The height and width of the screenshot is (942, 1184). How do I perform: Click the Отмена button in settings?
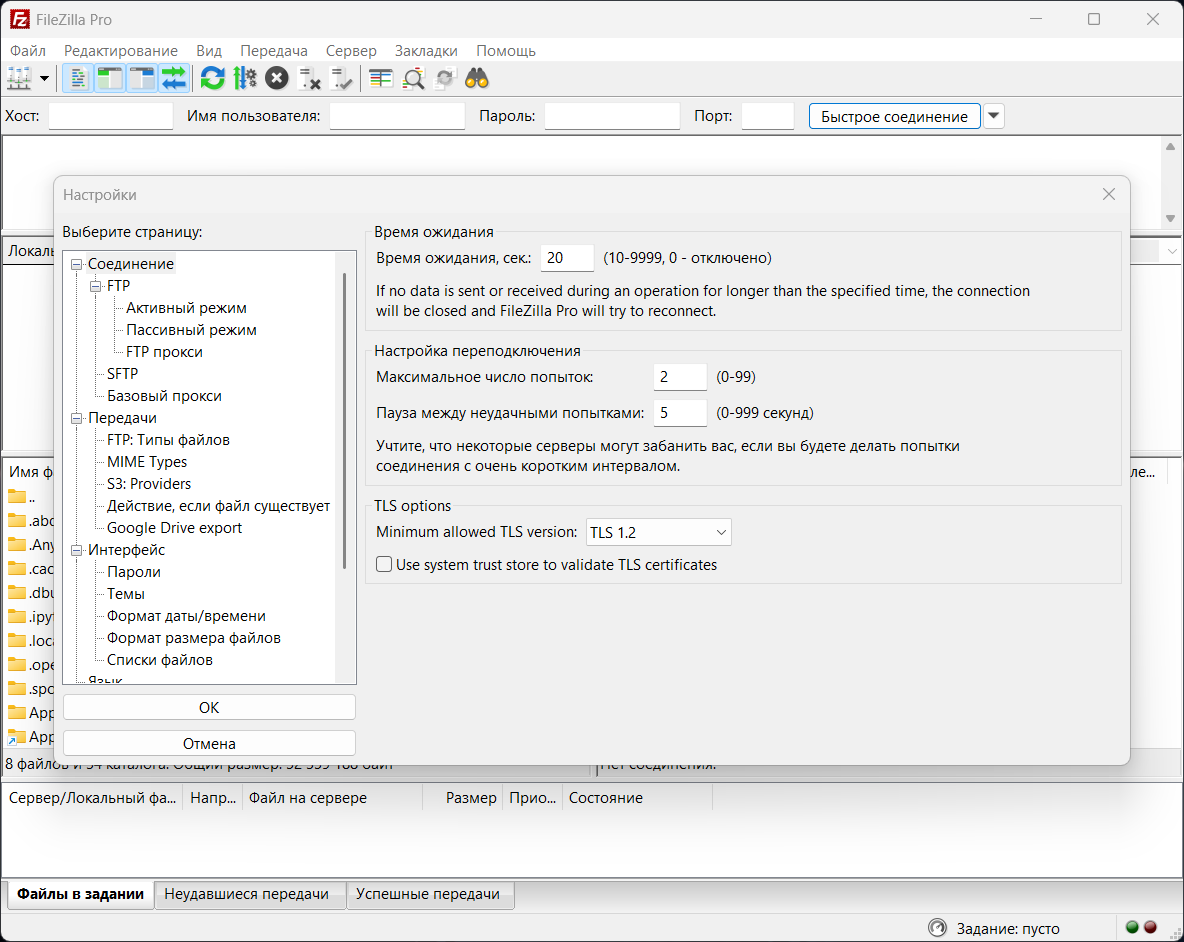point(209,743)
